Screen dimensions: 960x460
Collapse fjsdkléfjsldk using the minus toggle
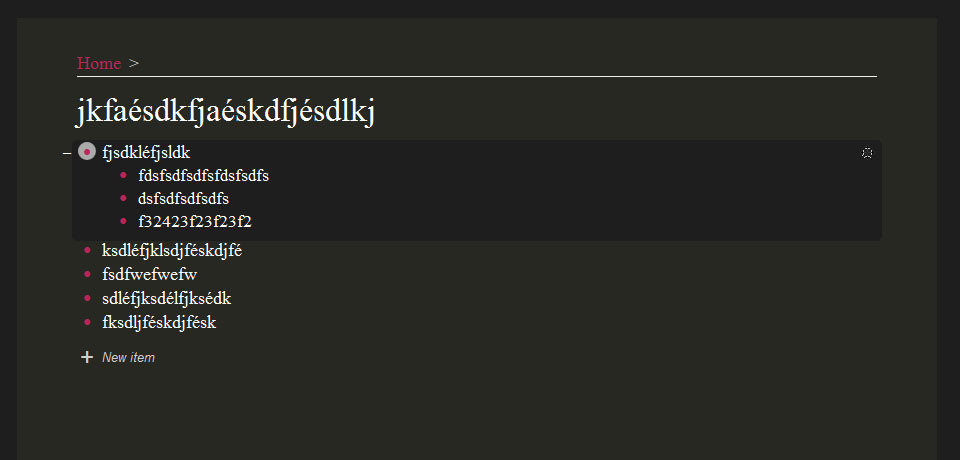pyautogui.click(x=67, y=153)
